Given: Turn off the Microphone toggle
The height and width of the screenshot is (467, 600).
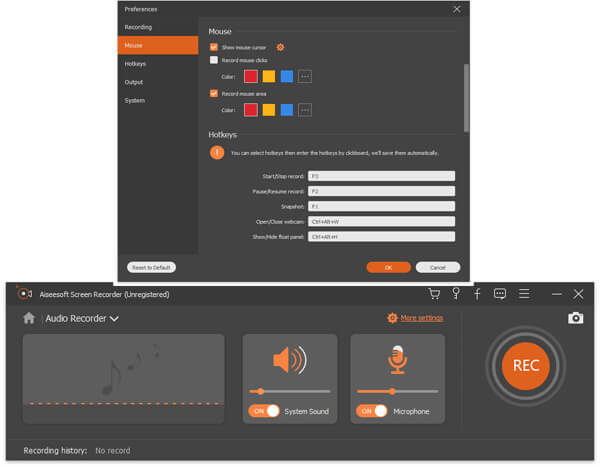Looking at the screenshot, I should (x=372, y=411).
